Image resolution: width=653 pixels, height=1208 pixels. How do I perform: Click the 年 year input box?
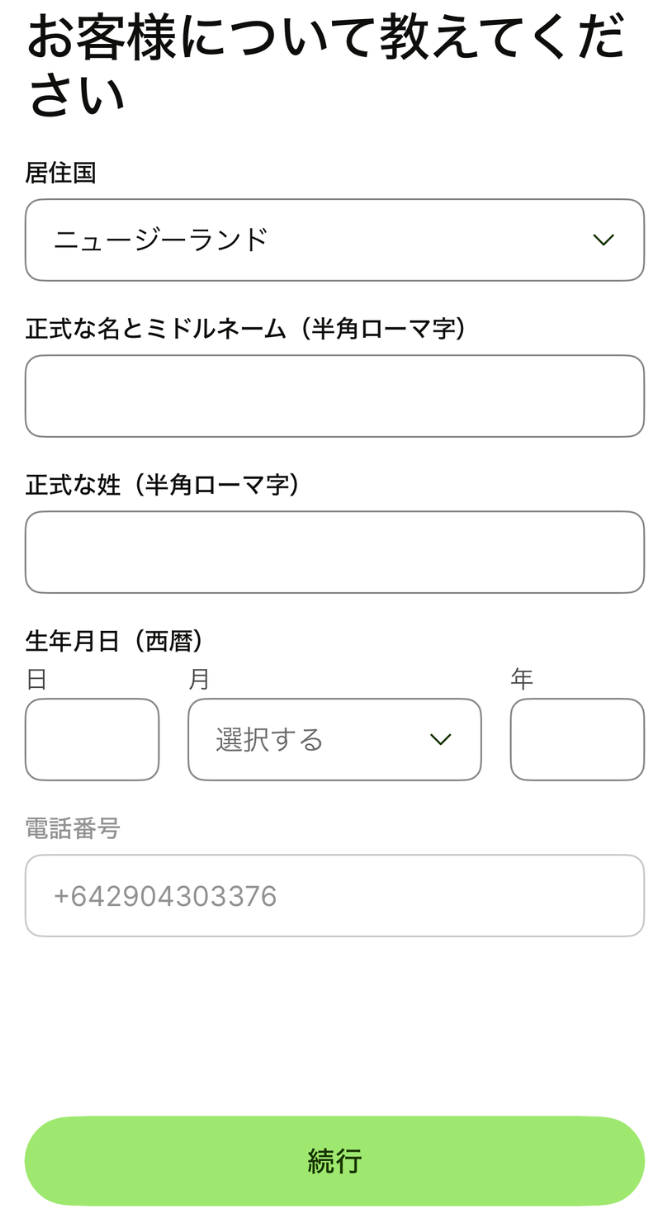[x=577, y=739]
